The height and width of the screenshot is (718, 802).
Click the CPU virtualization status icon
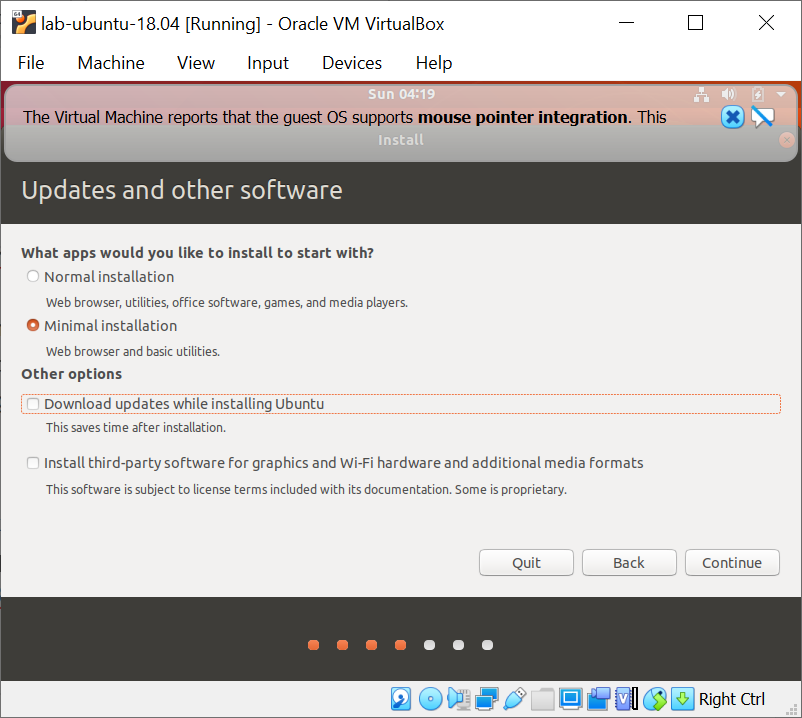(626, 699)
